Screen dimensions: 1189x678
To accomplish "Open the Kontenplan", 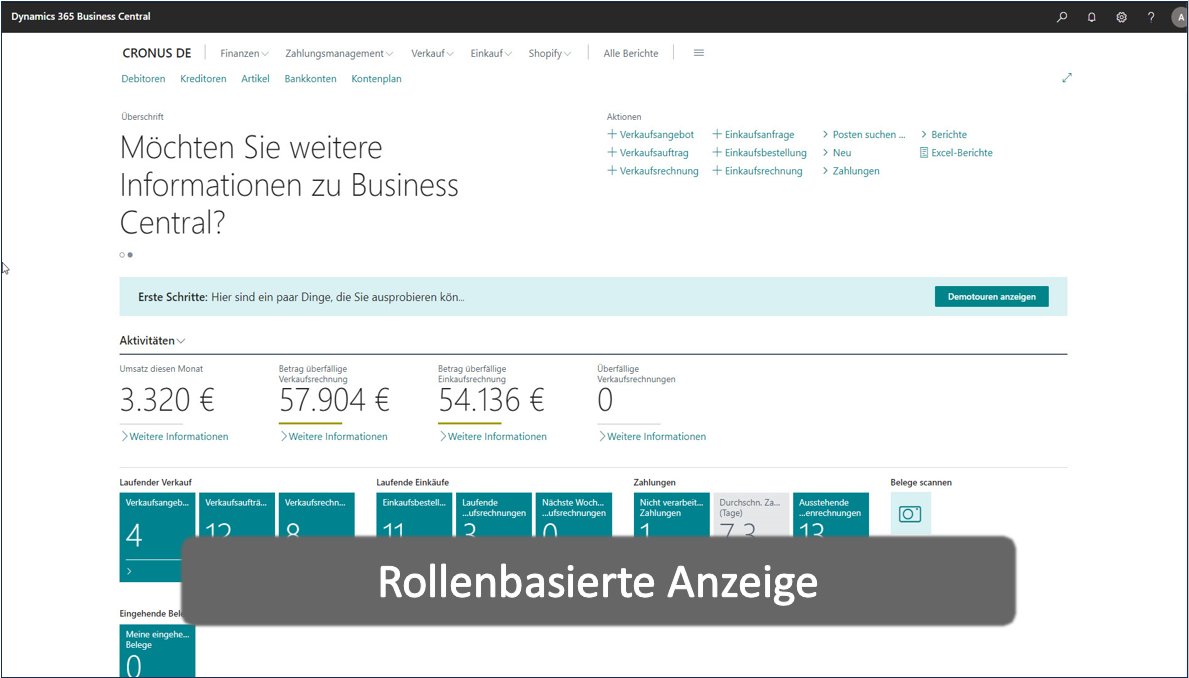I will point(376,79).
